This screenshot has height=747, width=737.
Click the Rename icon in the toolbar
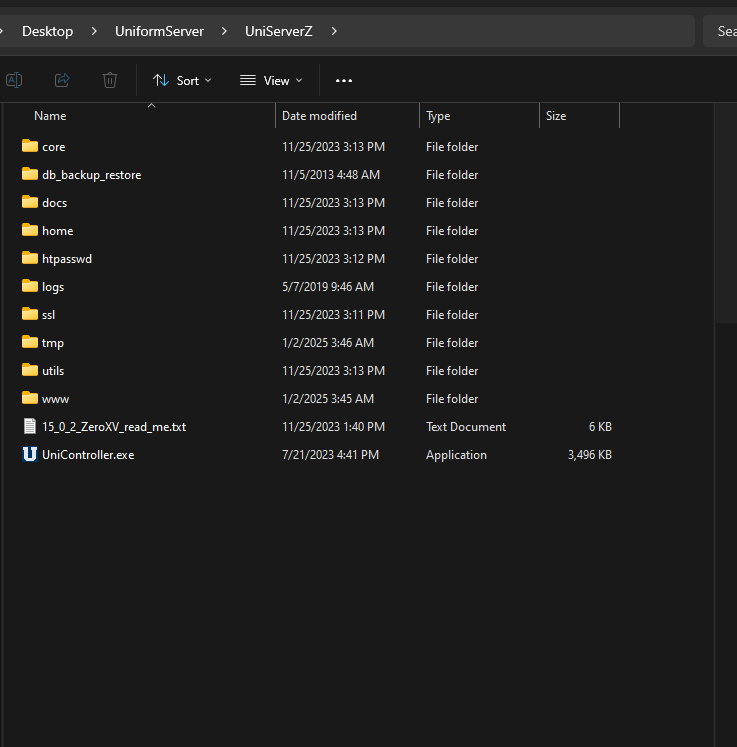(x=14, y=80)
